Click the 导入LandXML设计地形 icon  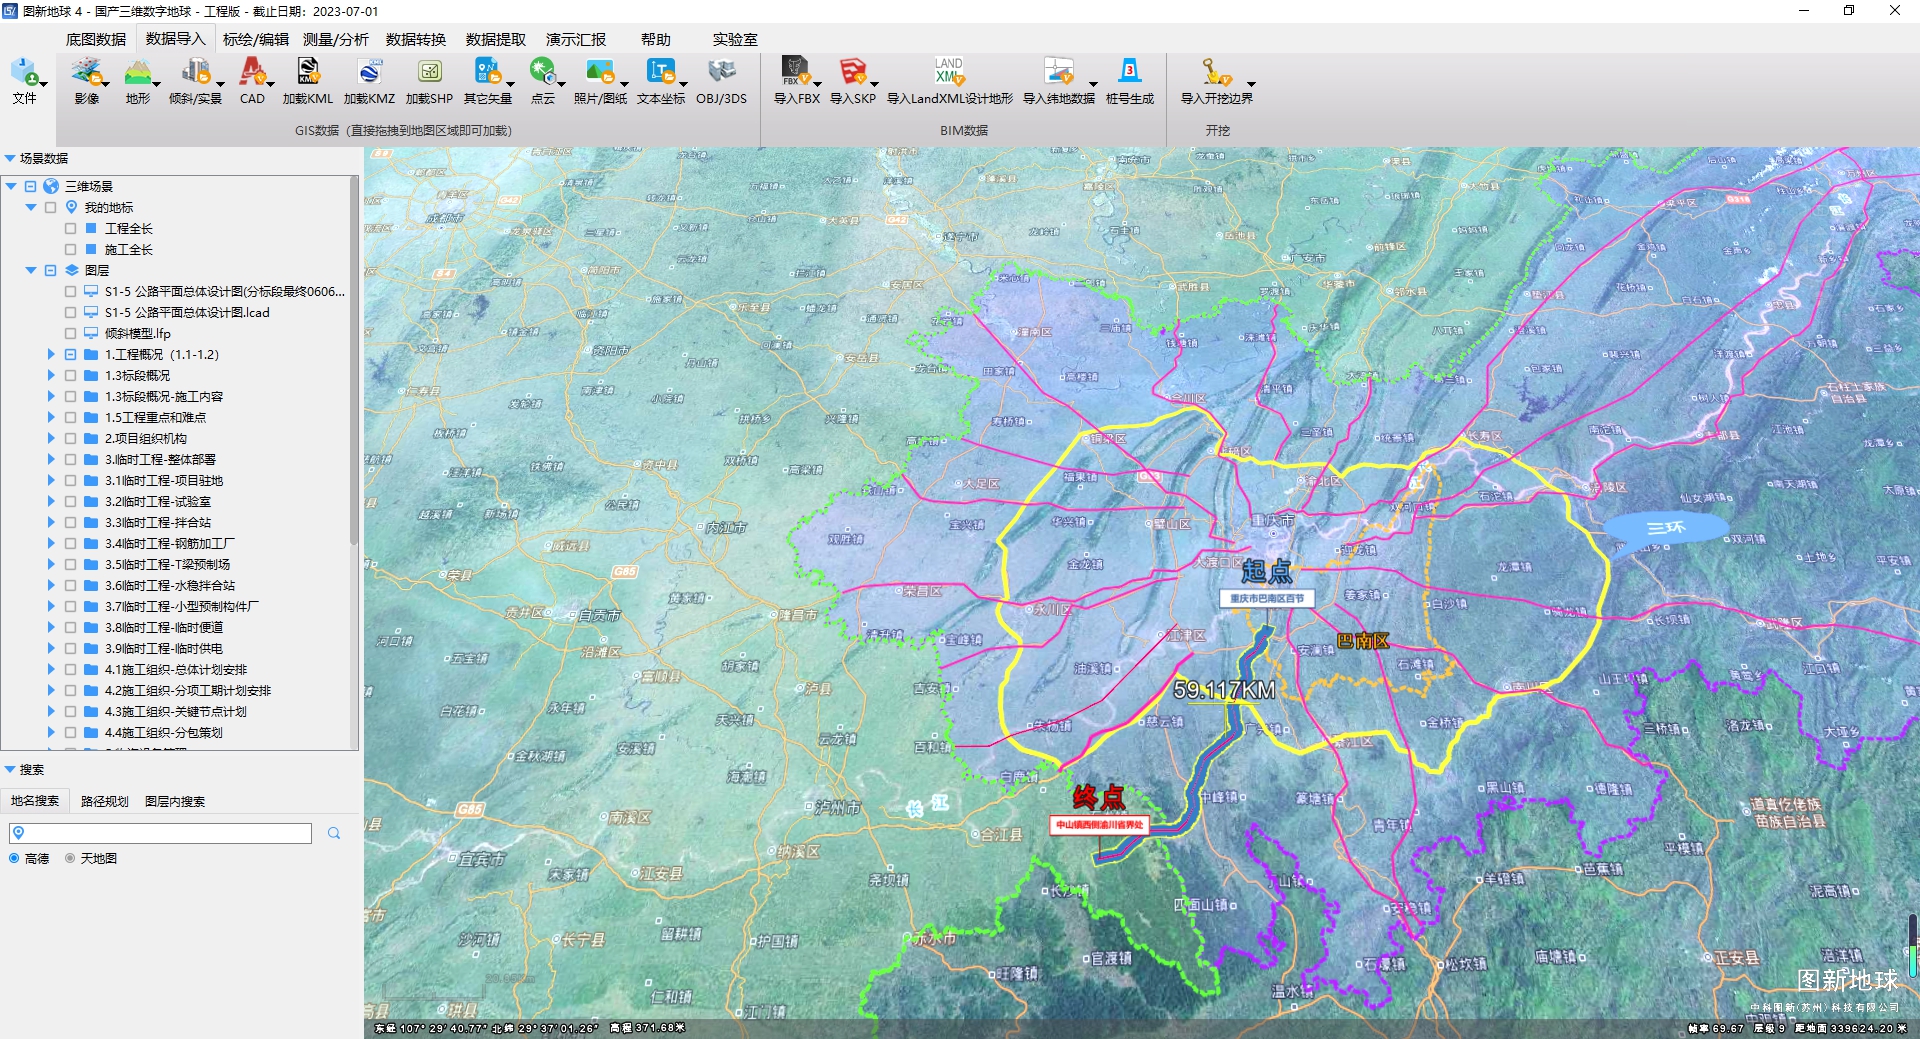click(949, 73)
